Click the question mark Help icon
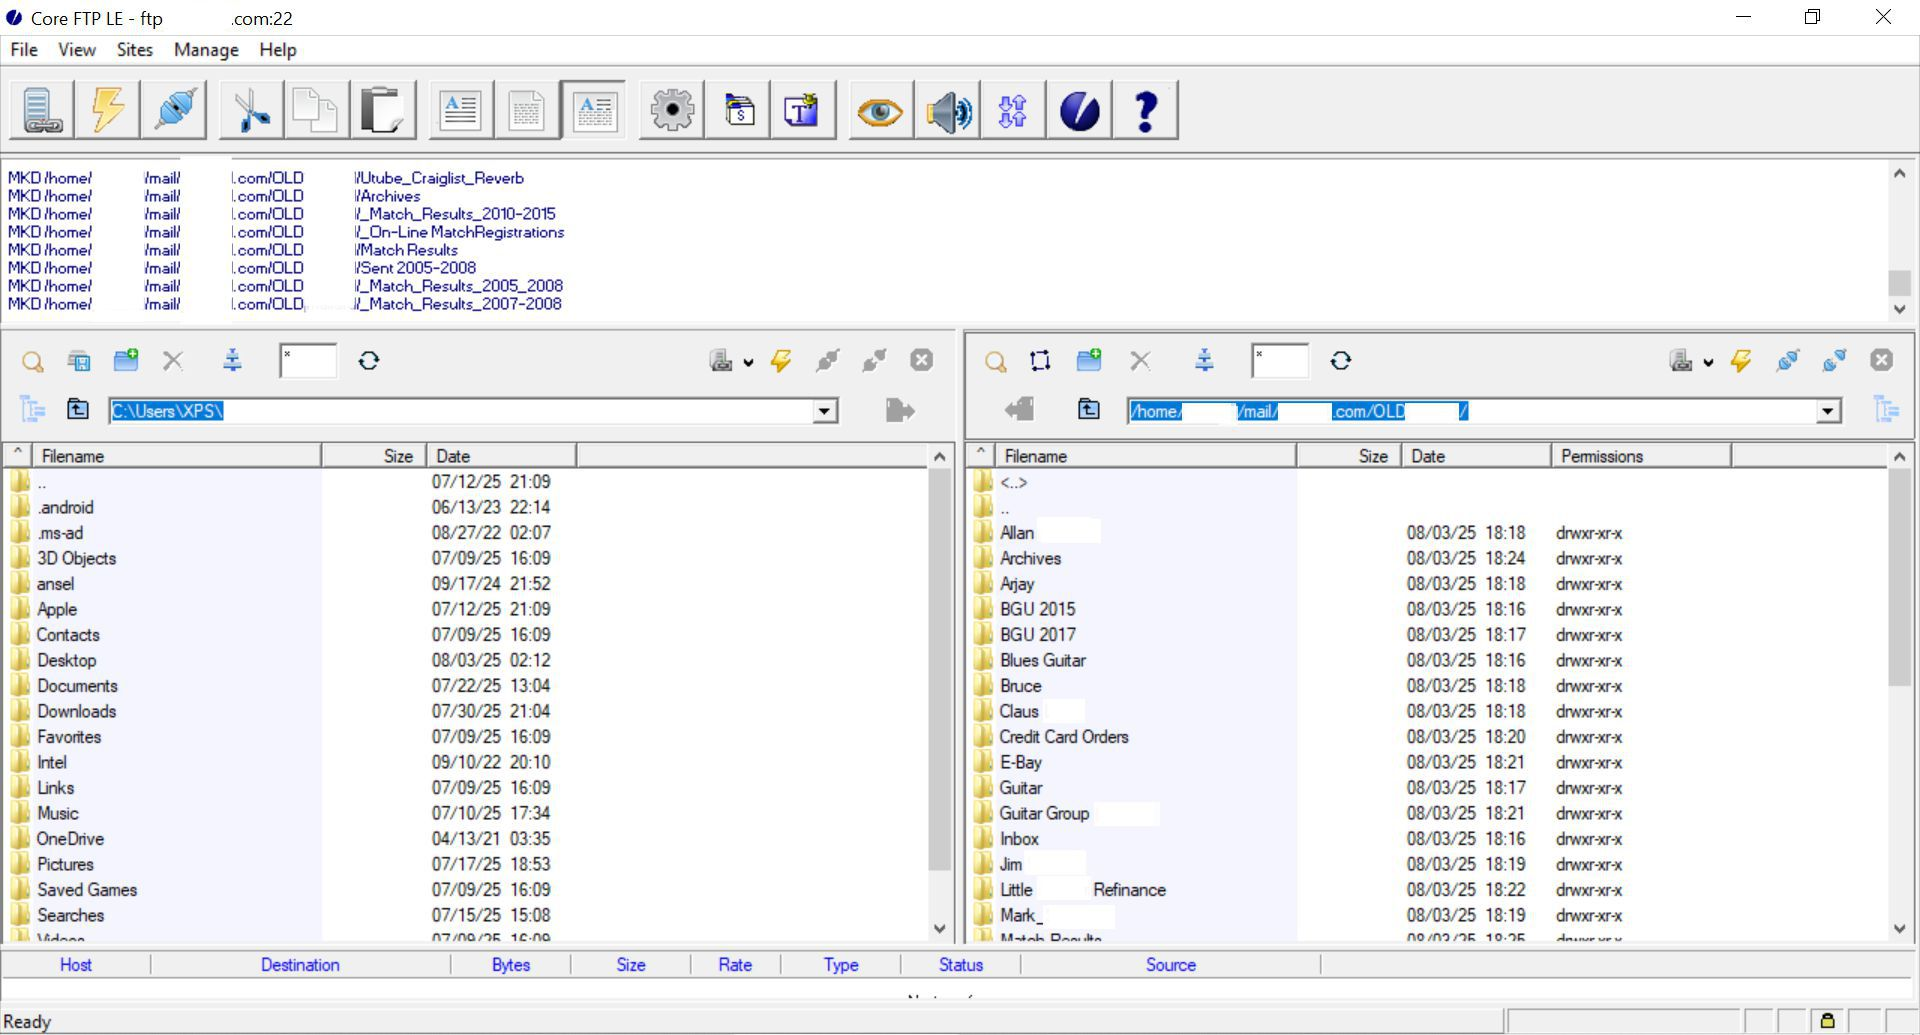The width and height of the screenshot is (1920, 1035). coord(1146,110)
